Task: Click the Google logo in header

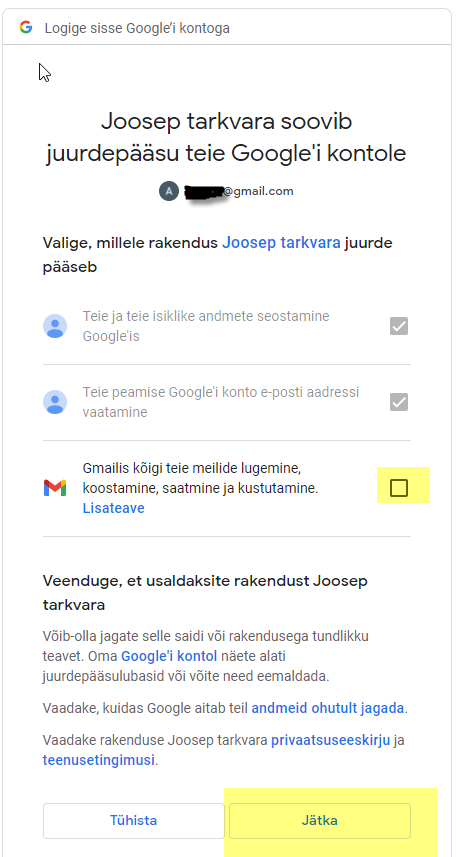Action: (x=26, y=27)
